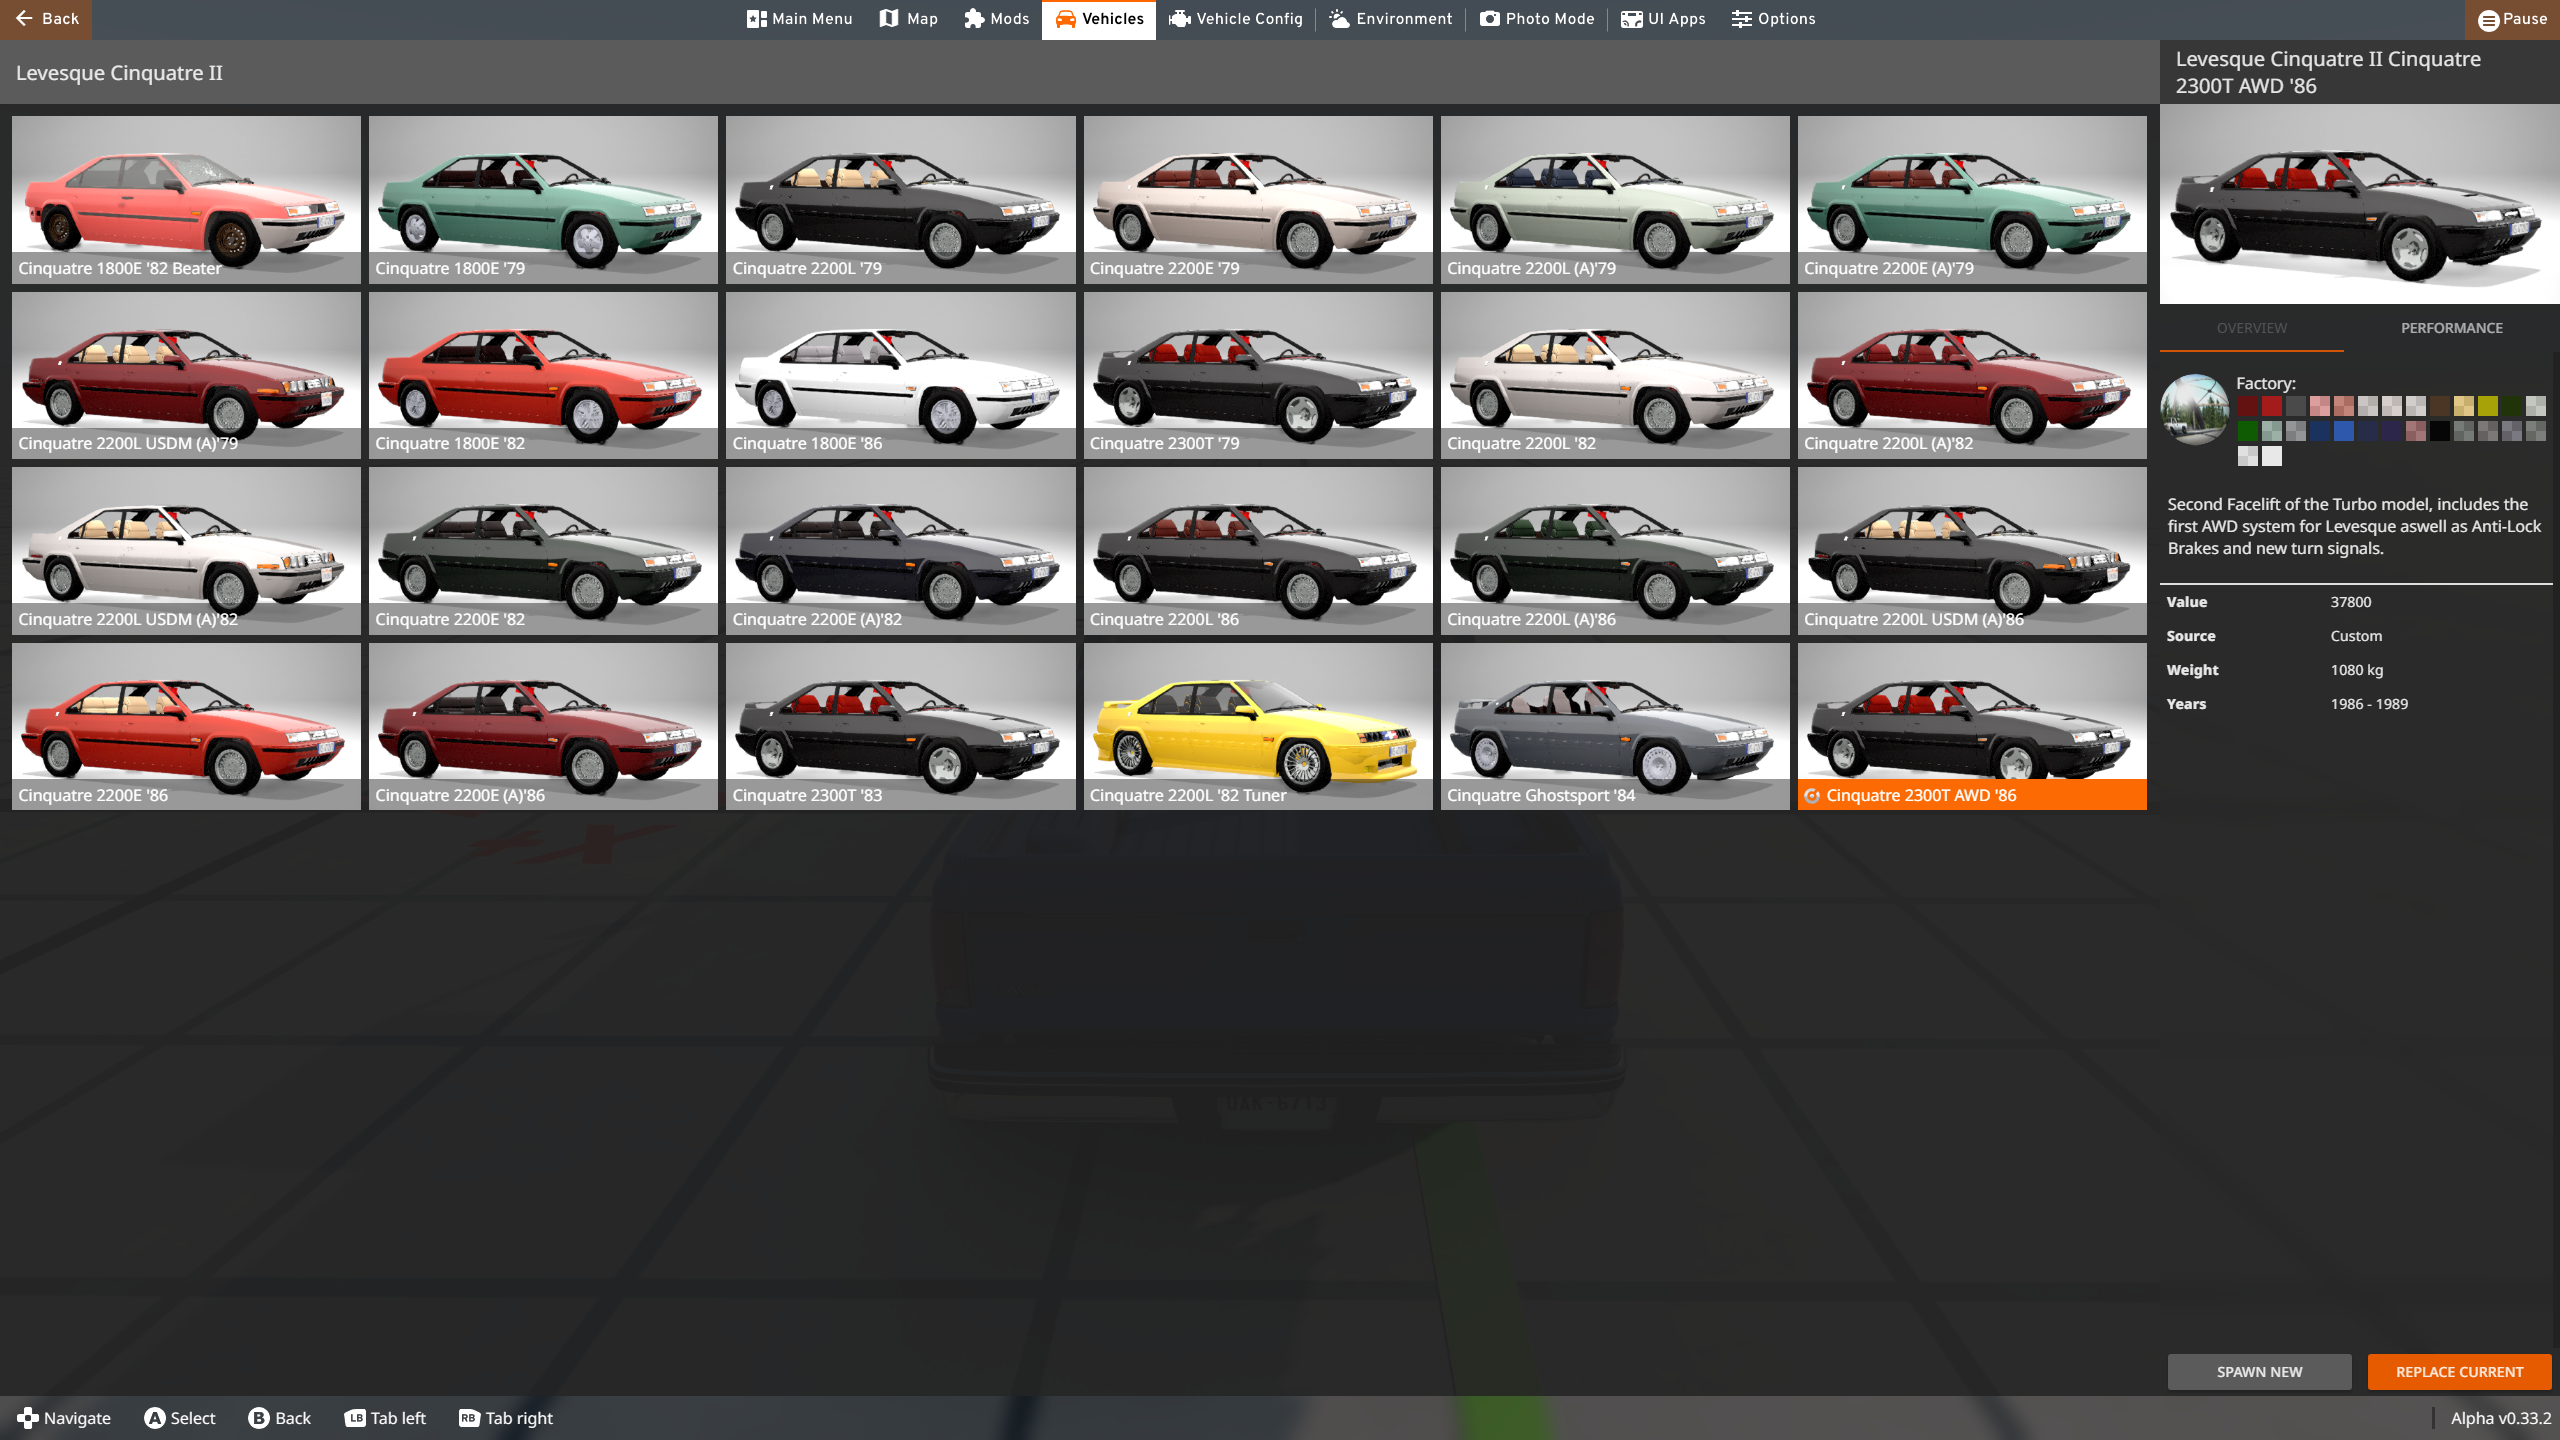
Task: Choose the Cinquatre 1800E '82 Beater thumbnail
Action: pos(186,199)
